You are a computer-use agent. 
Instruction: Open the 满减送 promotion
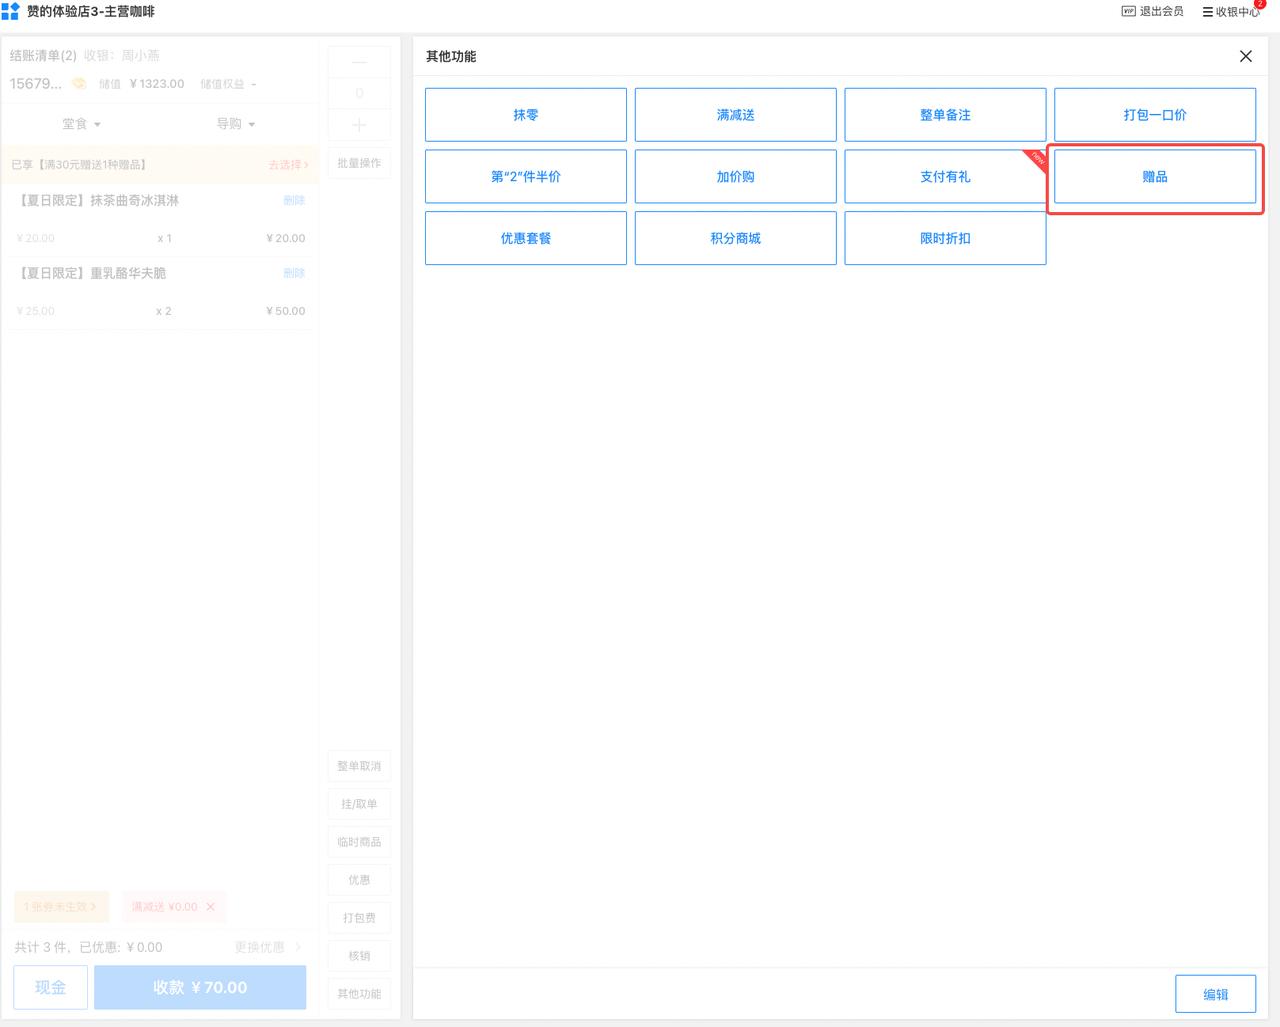pyautogui.click(x=735, y=115)
